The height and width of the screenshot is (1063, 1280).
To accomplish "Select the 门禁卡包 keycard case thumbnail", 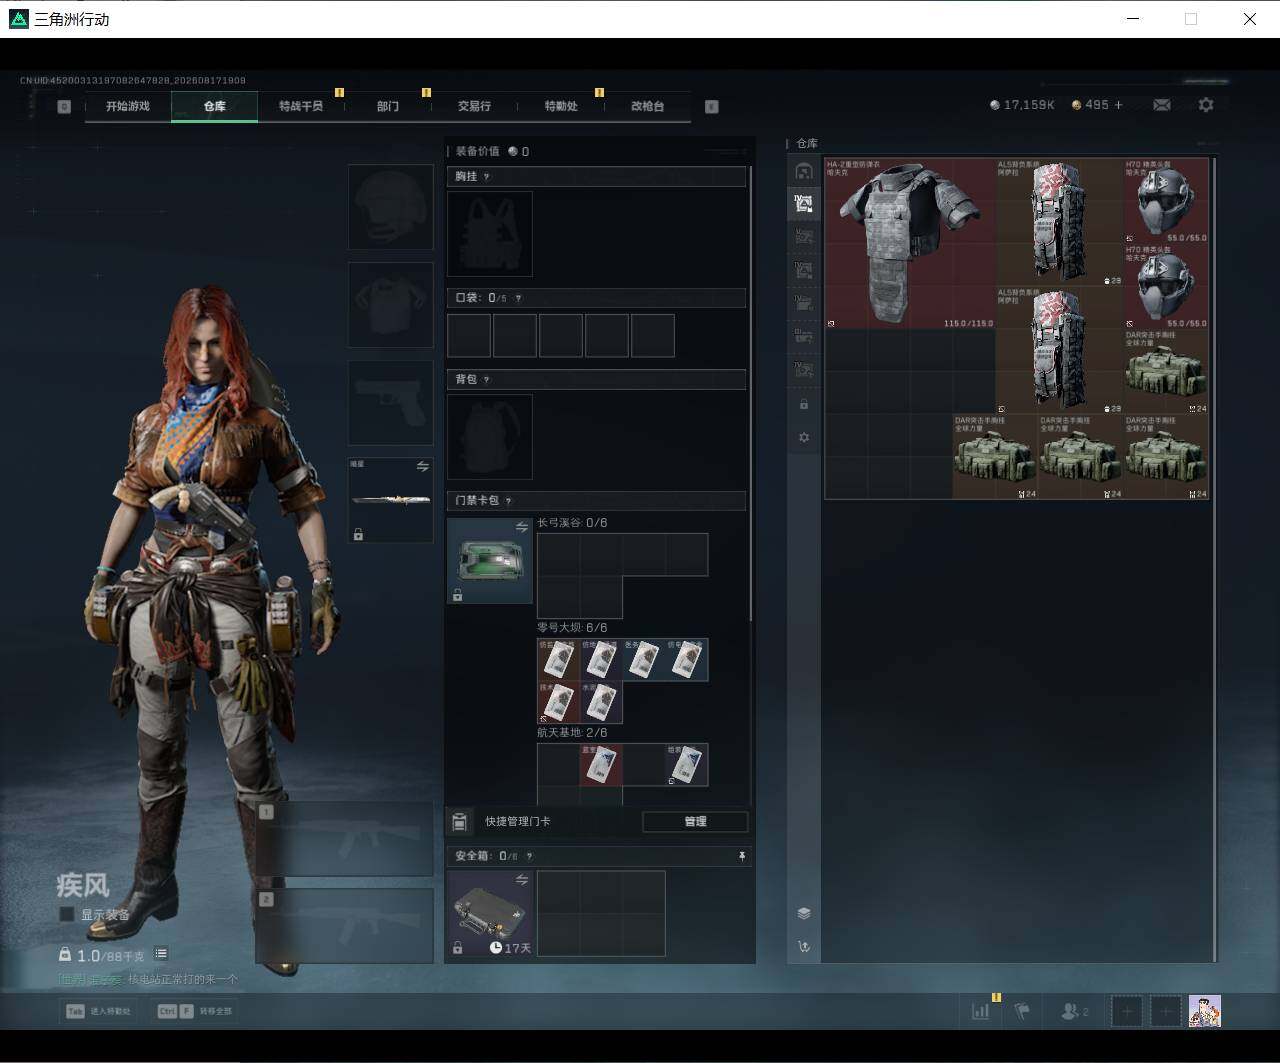I will [x=490, y=561].
